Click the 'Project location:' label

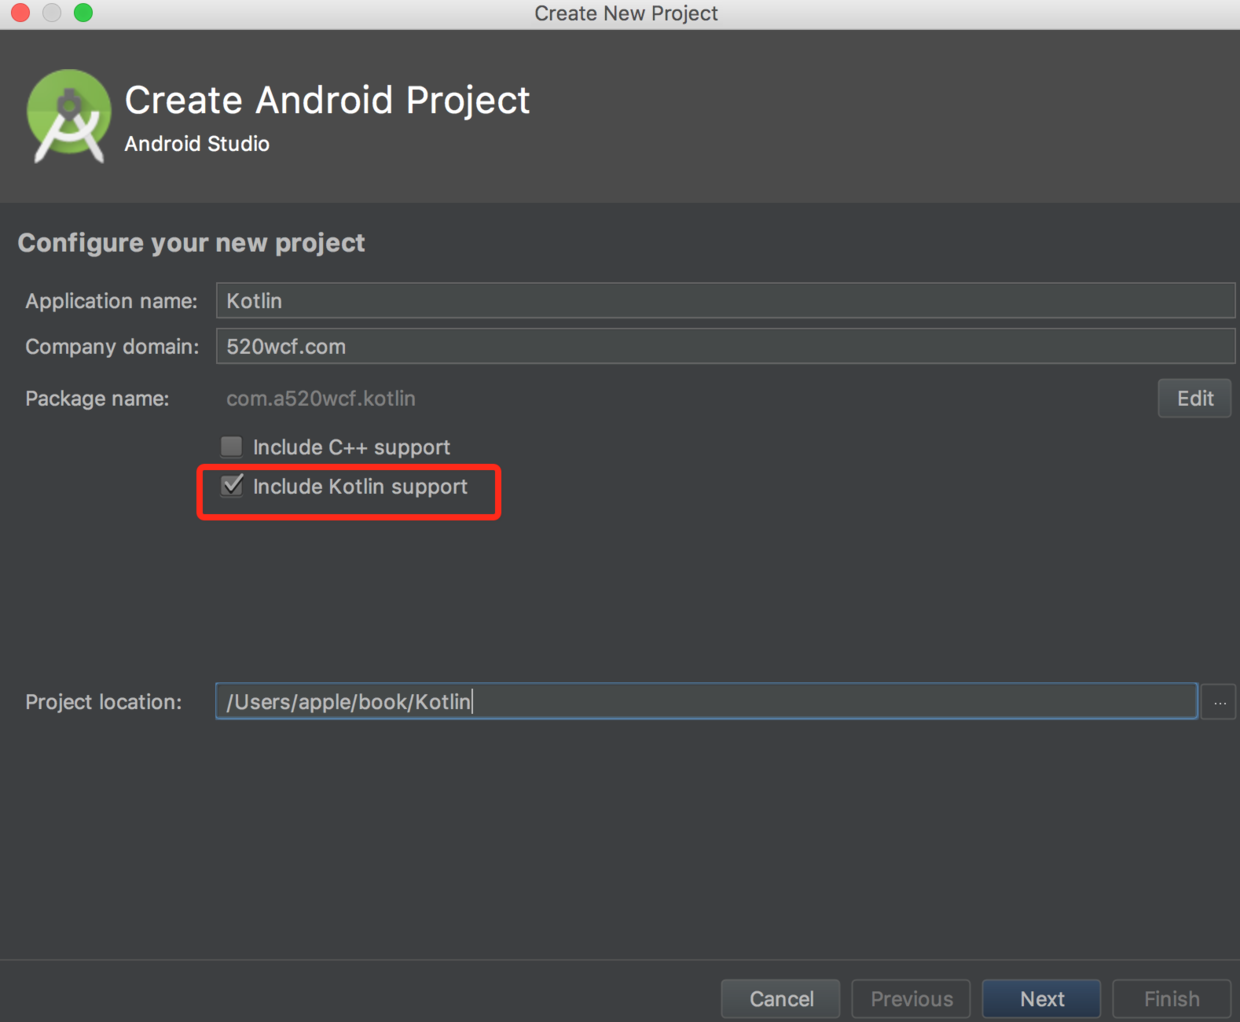point(104,702)
